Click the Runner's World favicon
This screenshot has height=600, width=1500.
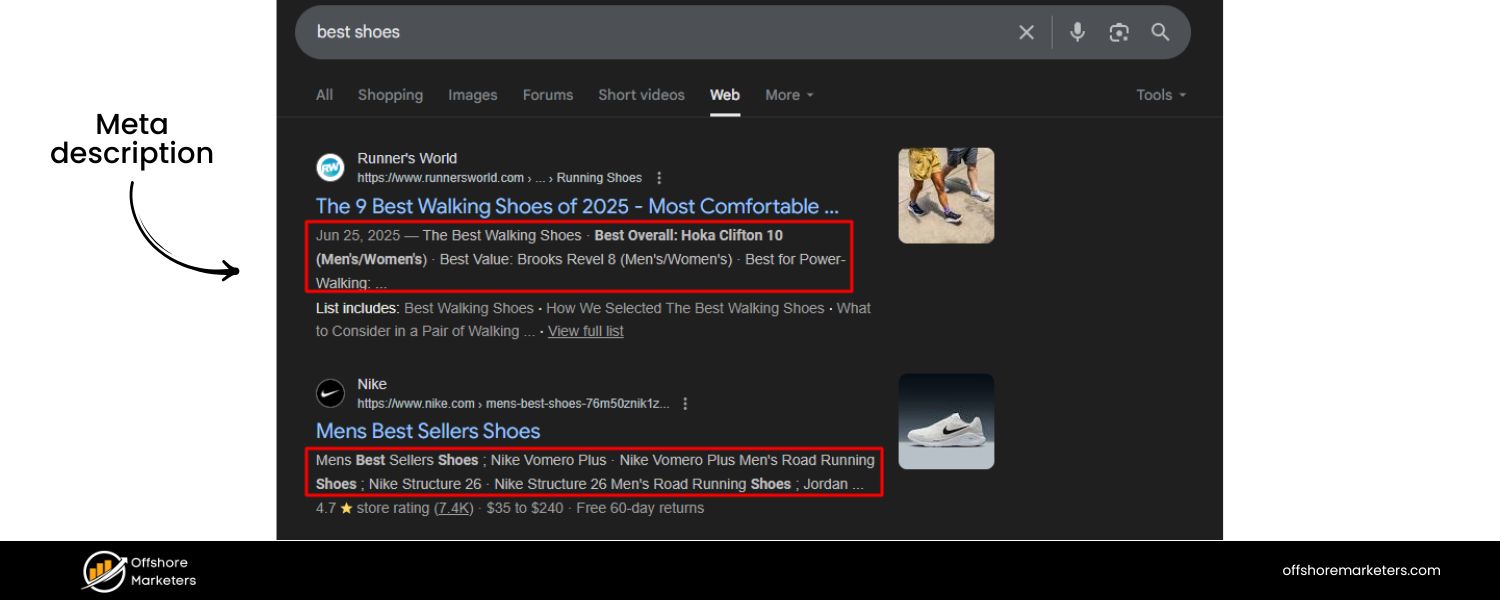[x=330, y=167]
